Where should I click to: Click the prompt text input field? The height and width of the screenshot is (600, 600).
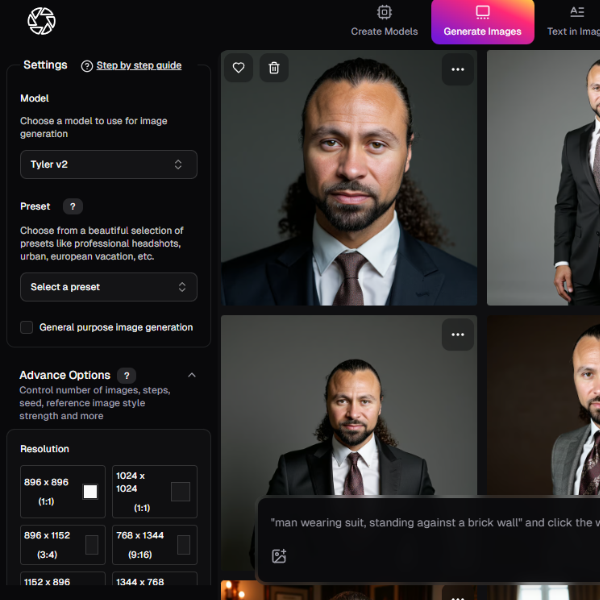(x=430, y=523)
